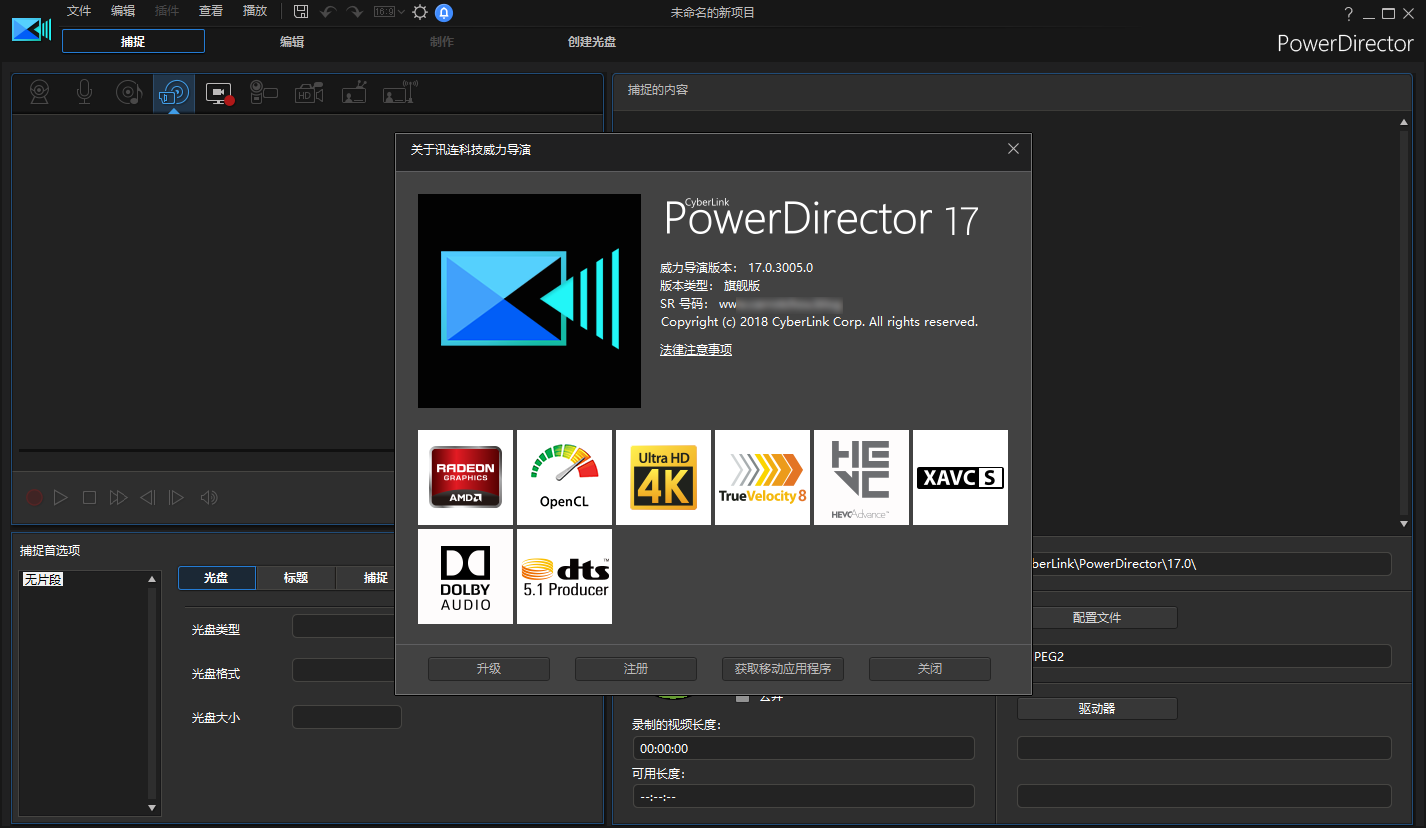Select the 光盘 tab in capture preferences
1426x828 pixels.
click(216, 578)
